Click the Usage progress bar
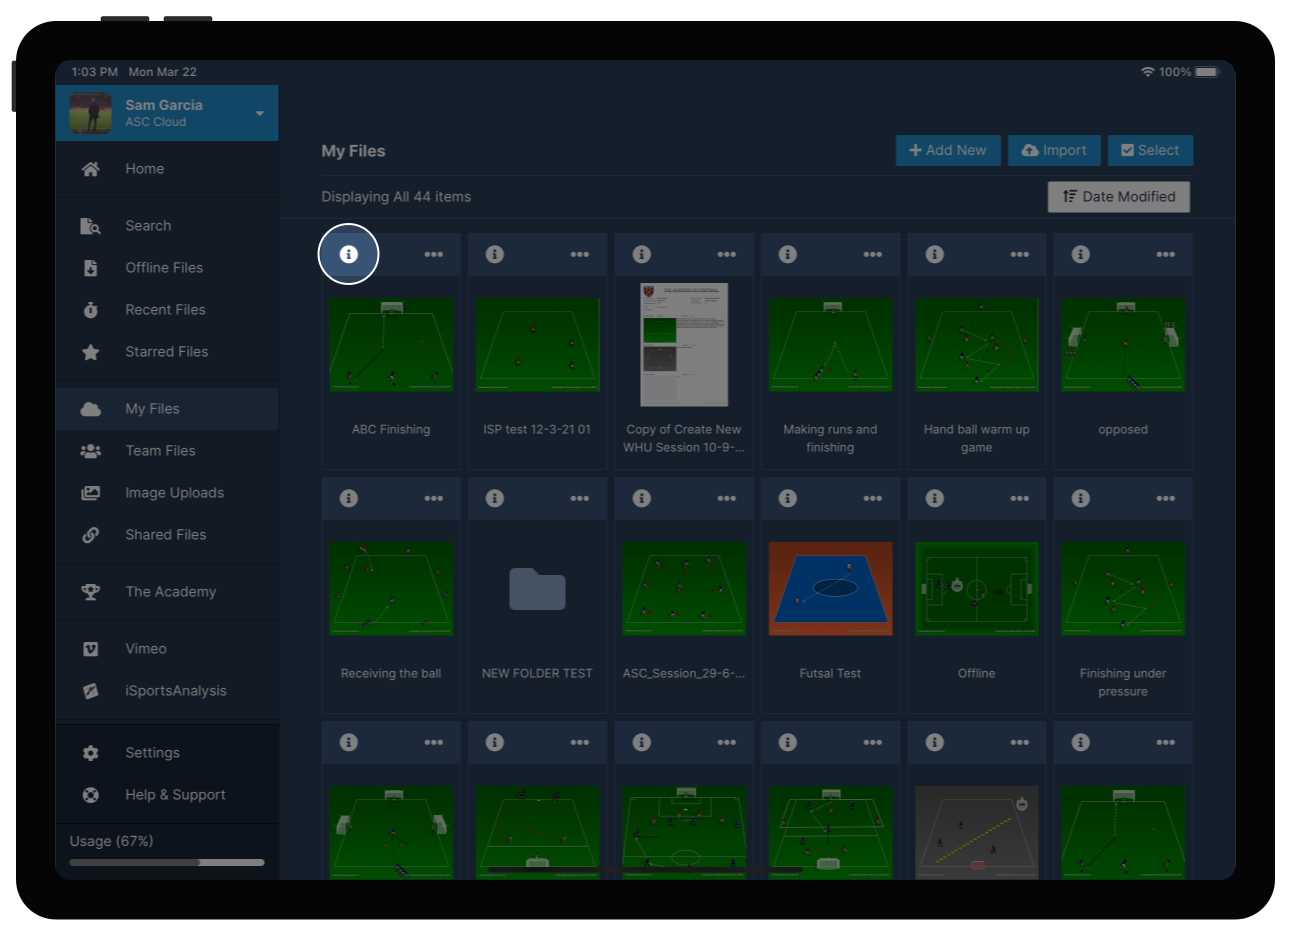The width and height of the screenshot is (1290, 940). pos(166,861)
